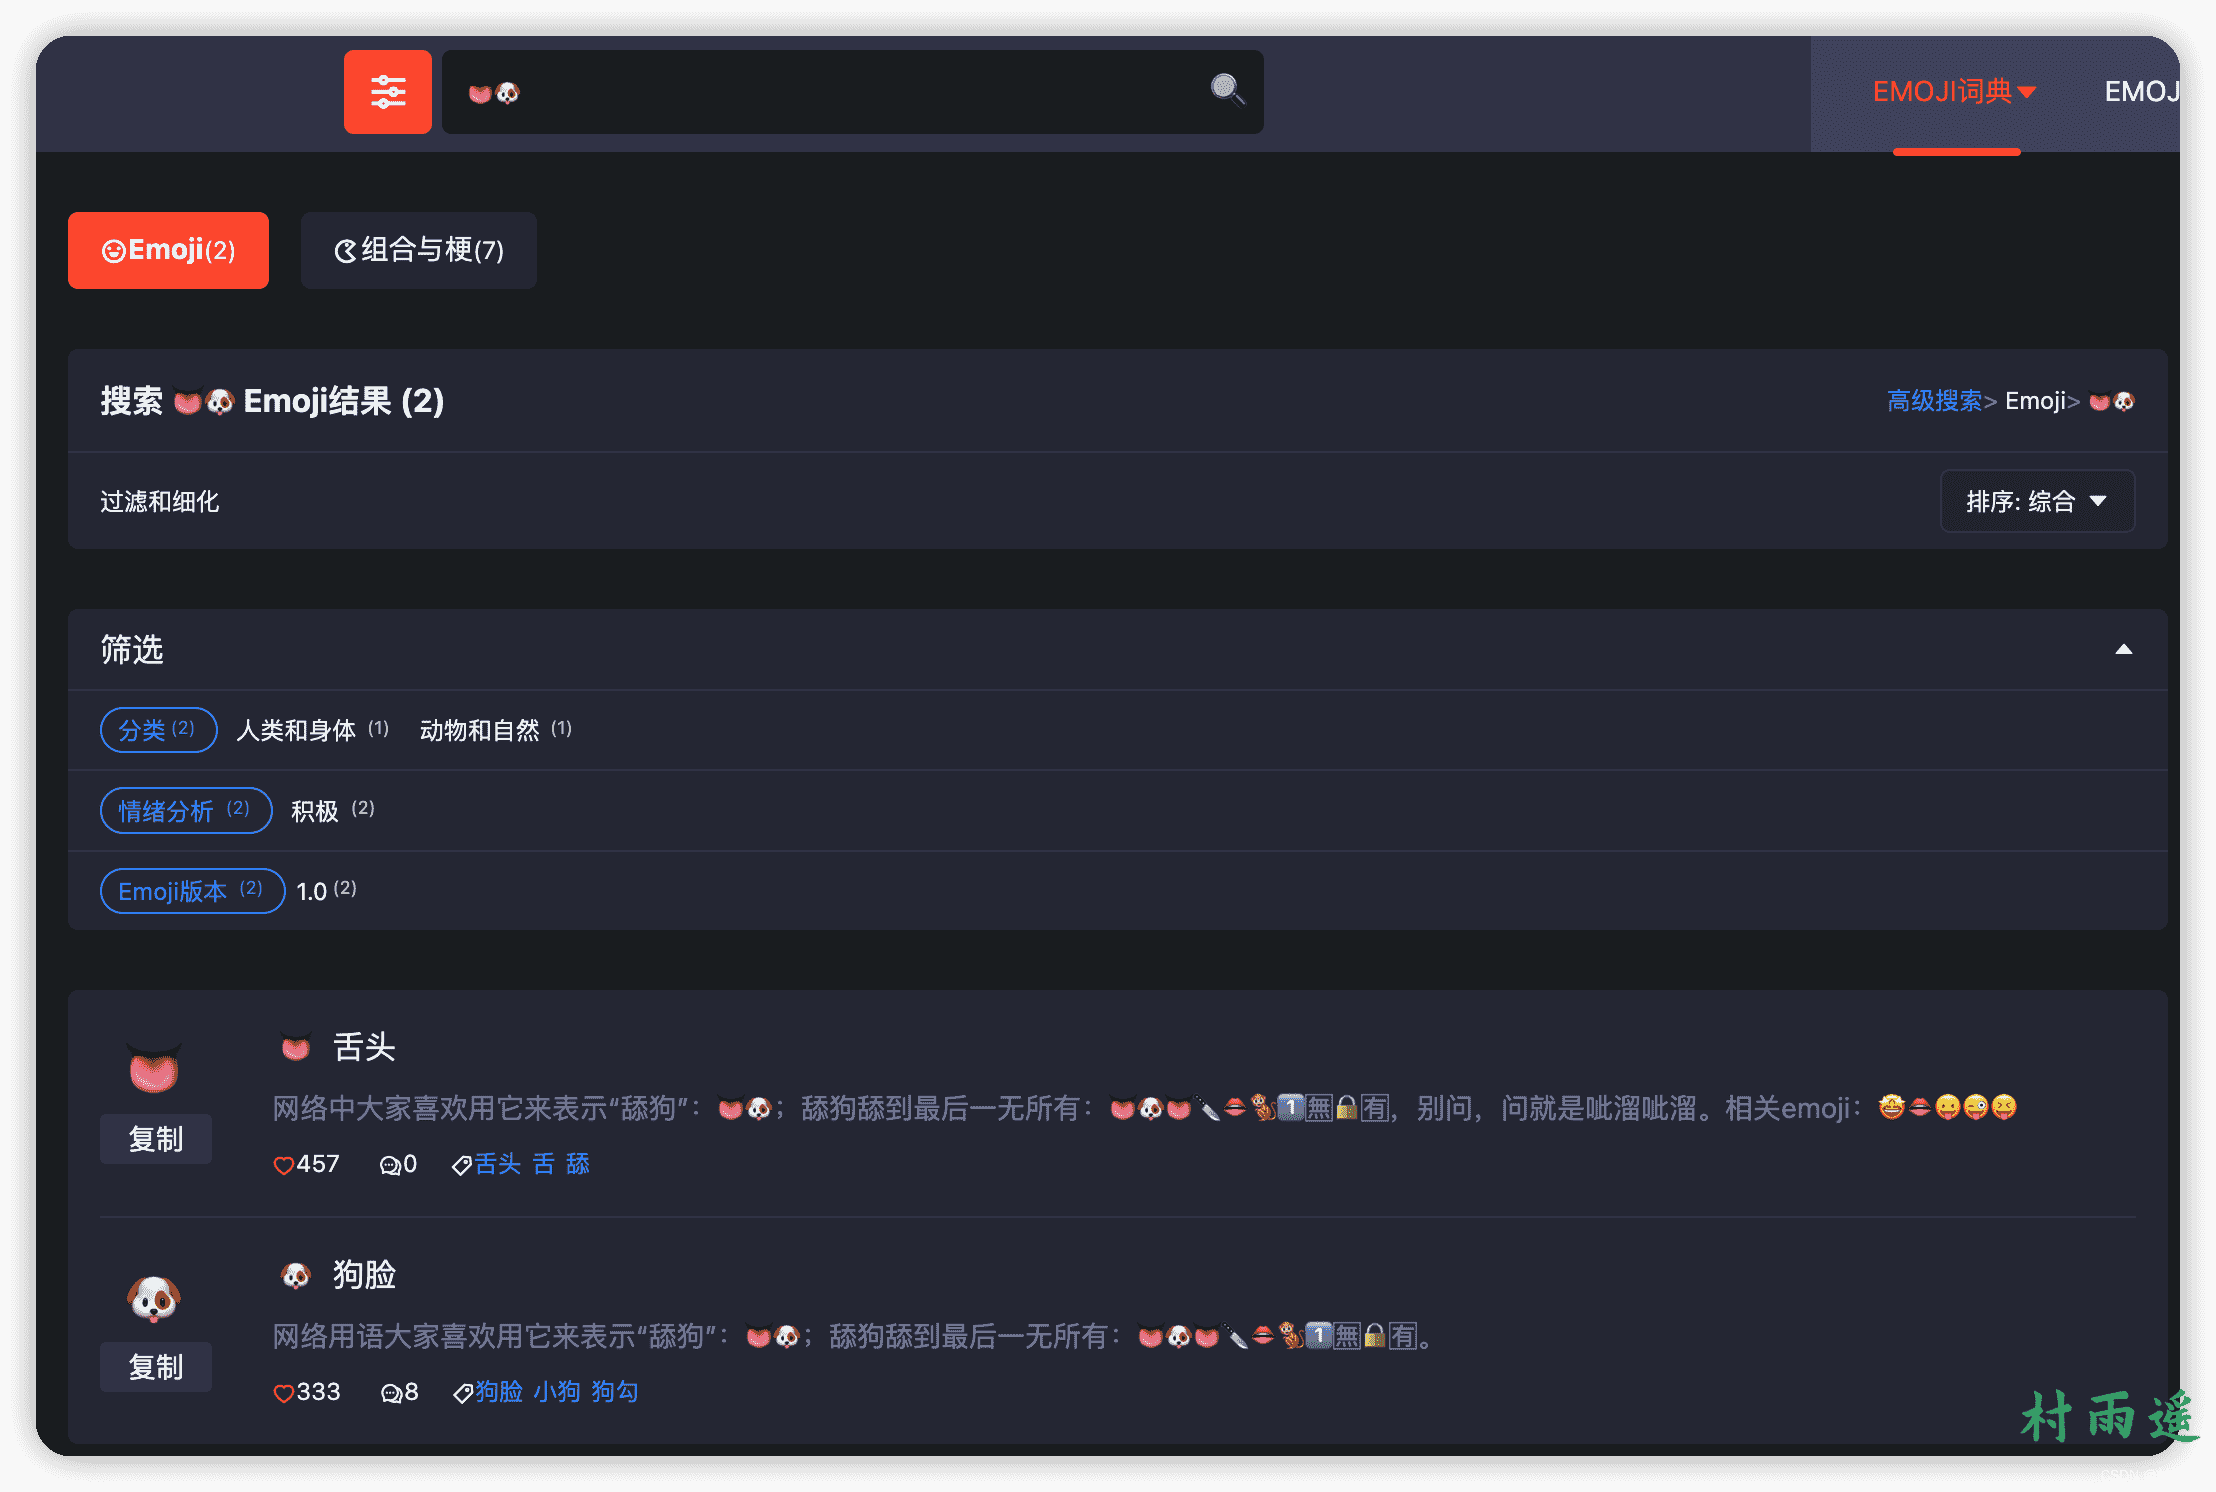
Task: Click the comment icon showing 8 comments
Action: 391,1393
